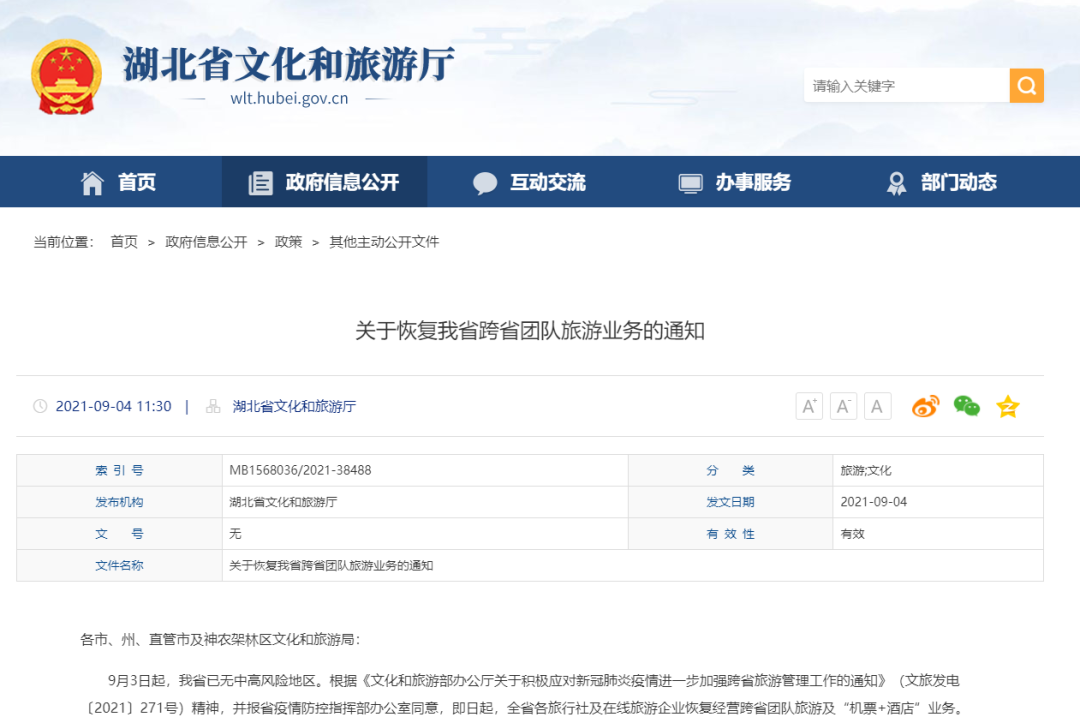Screen dimensions: 1080x717
Task: Click 湖北省文化和旅游厅 source link under title
Action: [x=294, y=406]
